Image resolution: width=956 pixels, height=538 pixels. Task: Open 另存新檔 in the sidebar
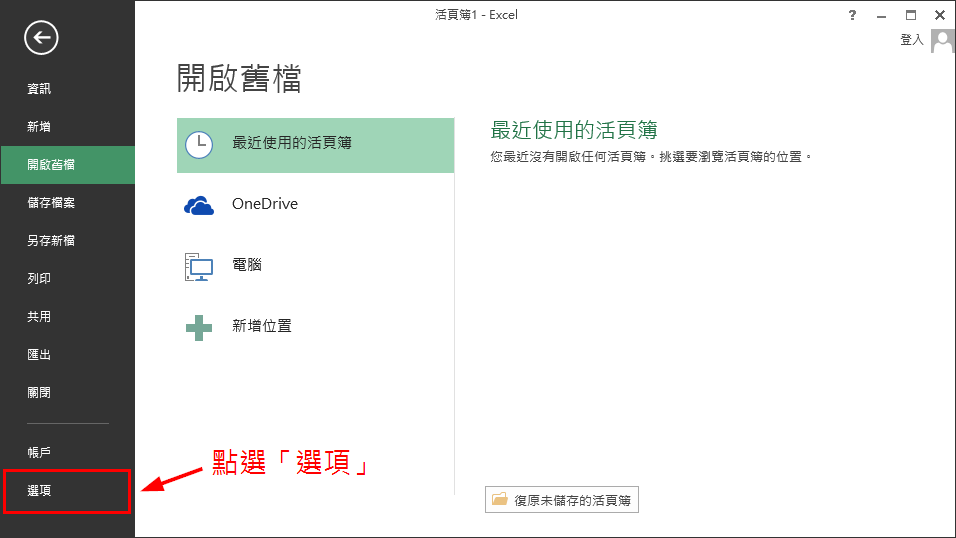click(51, 241)
